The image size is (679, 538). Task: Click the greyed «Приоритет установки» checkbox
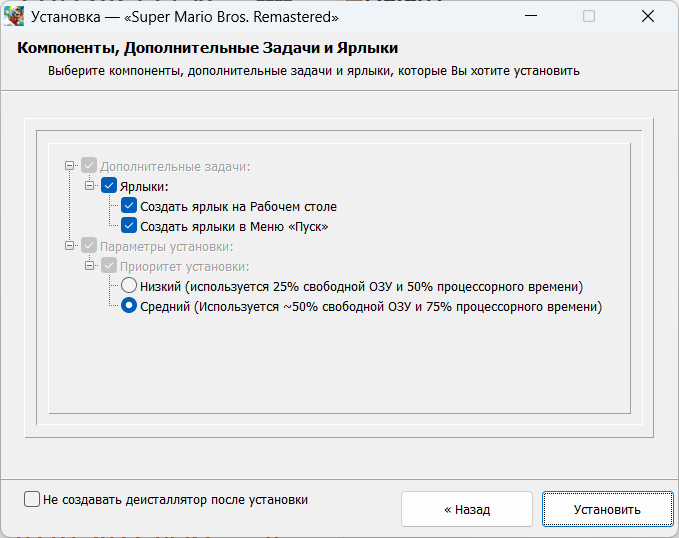109,266
